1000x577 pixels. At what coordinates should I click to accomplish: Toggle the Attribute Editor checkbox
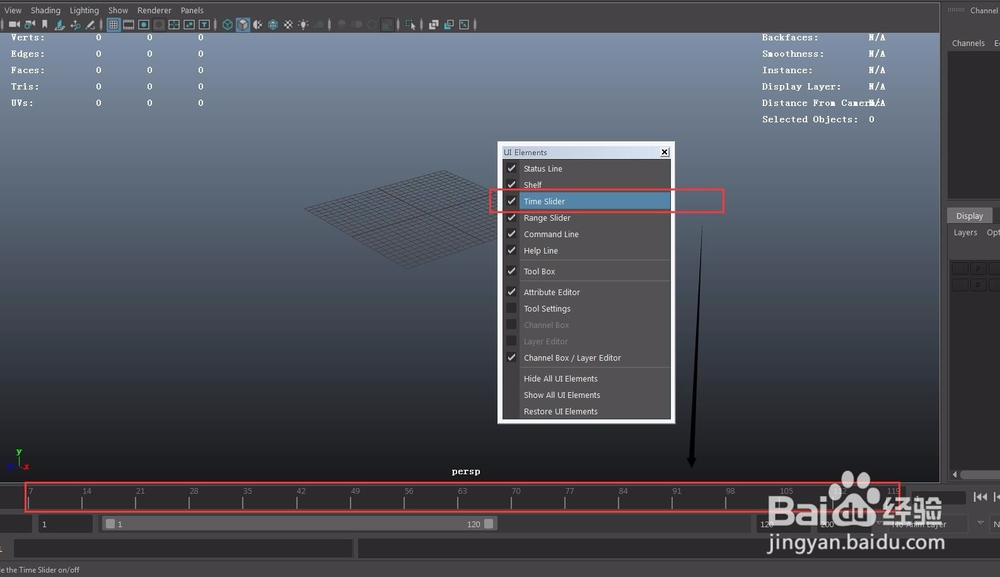[x=511, y=292]
